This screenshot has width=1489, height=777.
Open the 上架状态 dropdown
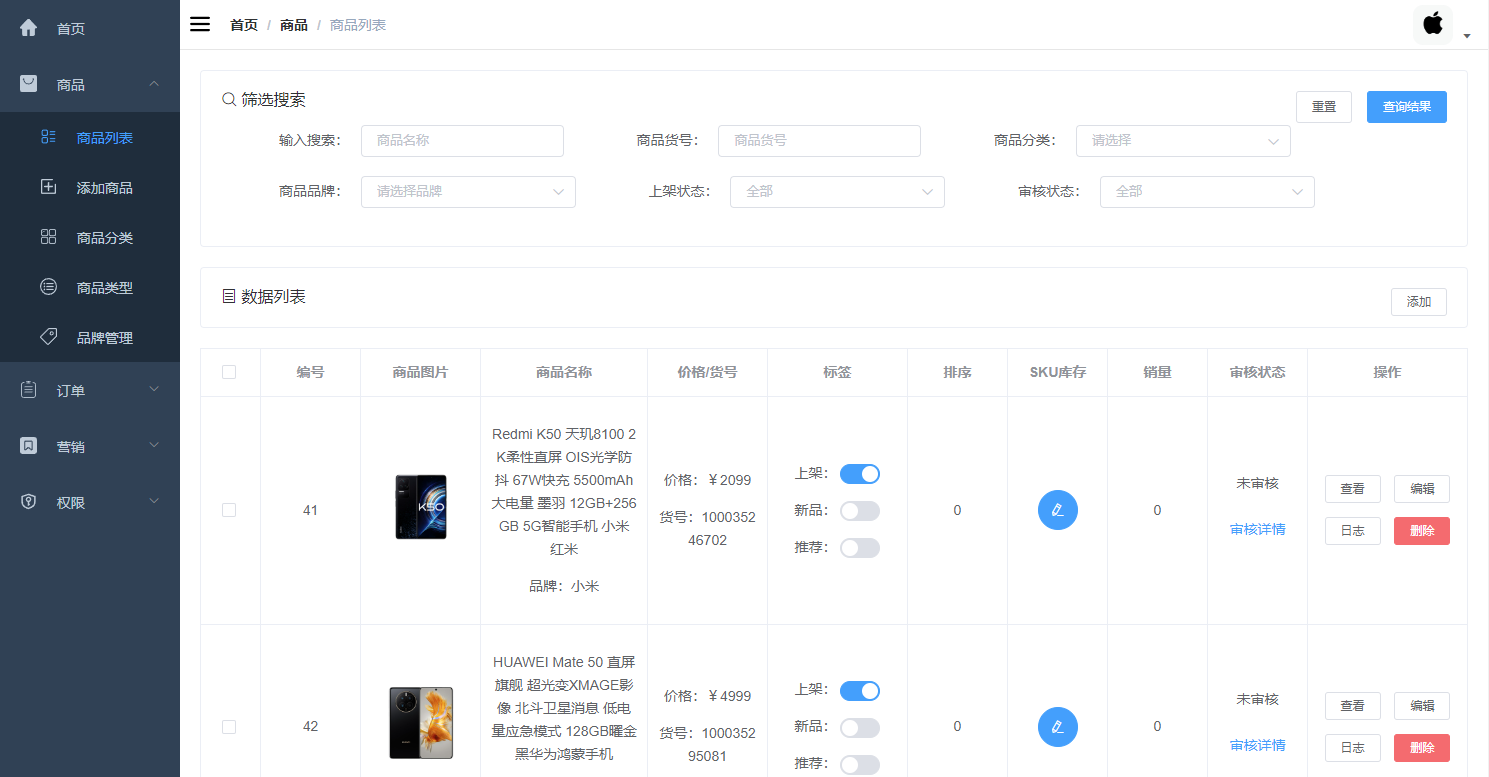tap(837, 192)
